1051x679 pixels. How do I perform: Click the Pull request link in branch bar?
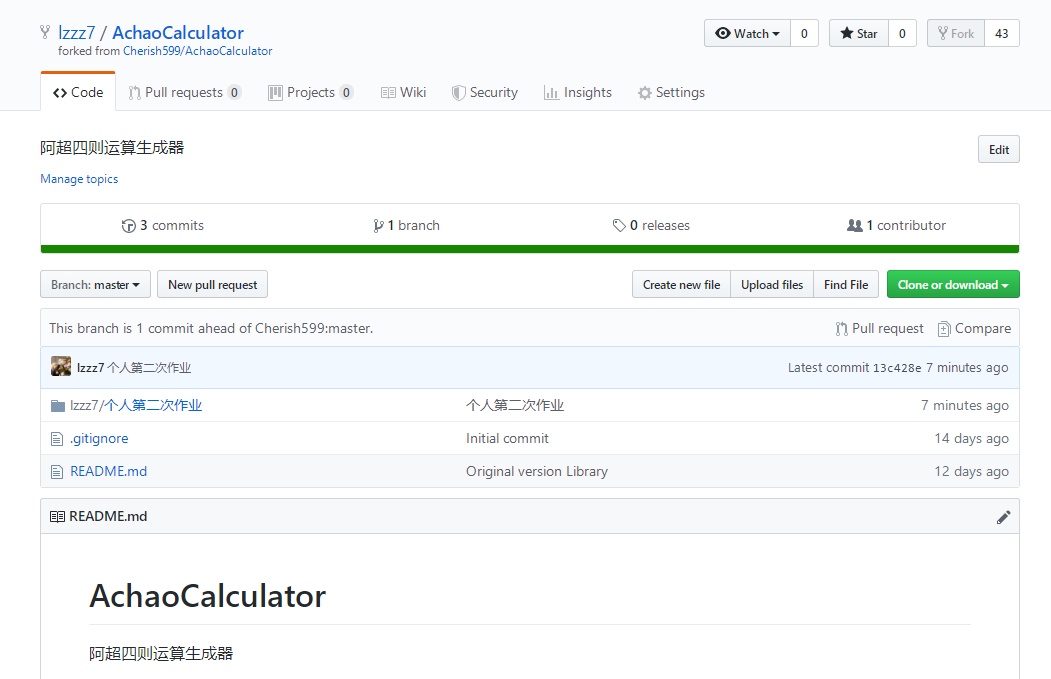click(879, 328)
